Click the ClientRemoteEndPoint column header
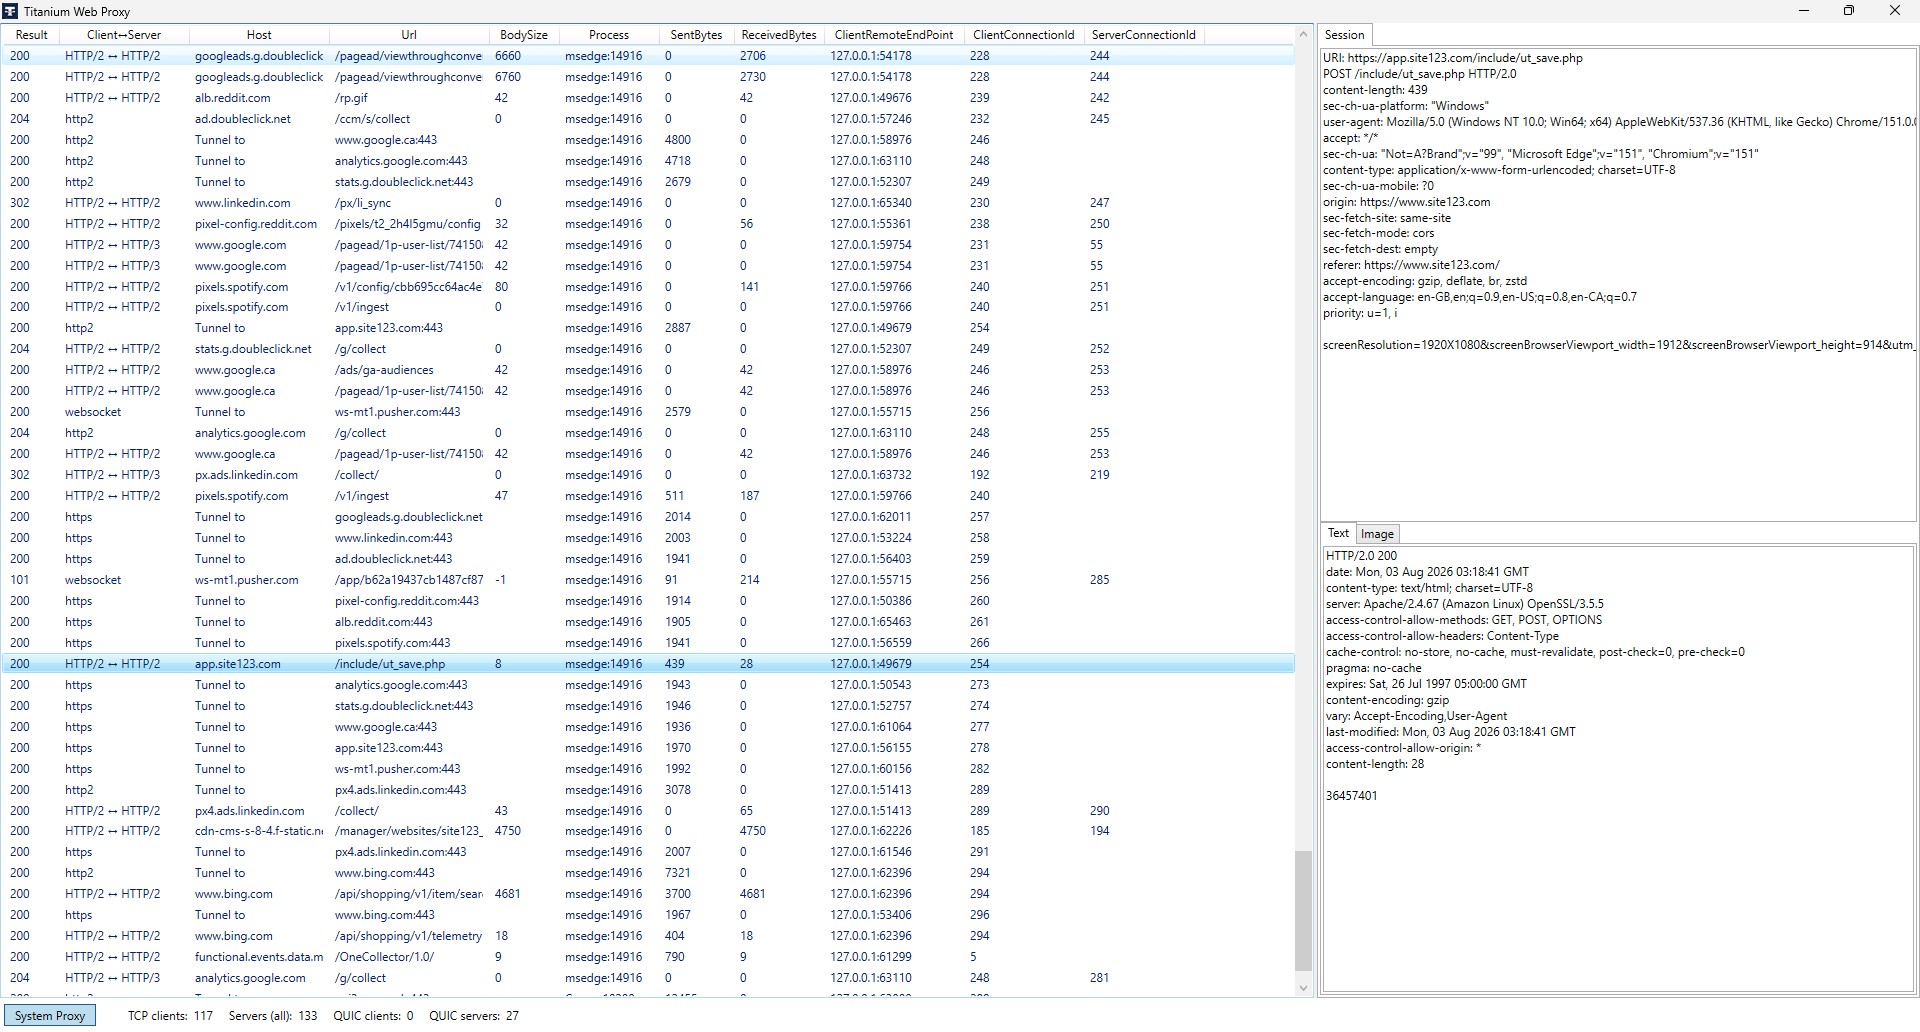The width and height of the screenshot is (1920, 1032). click(894, 35)
